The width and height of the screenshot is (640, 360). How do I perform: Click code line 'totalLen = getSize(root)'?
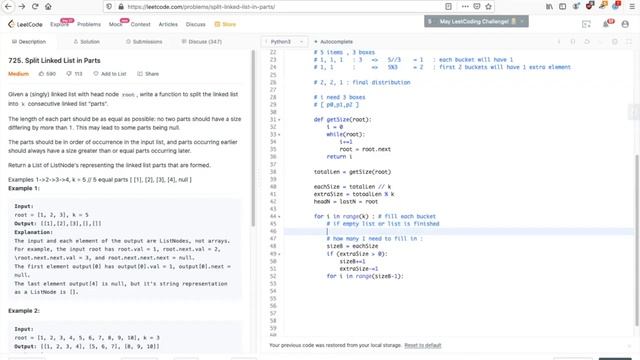pos(352,172)
